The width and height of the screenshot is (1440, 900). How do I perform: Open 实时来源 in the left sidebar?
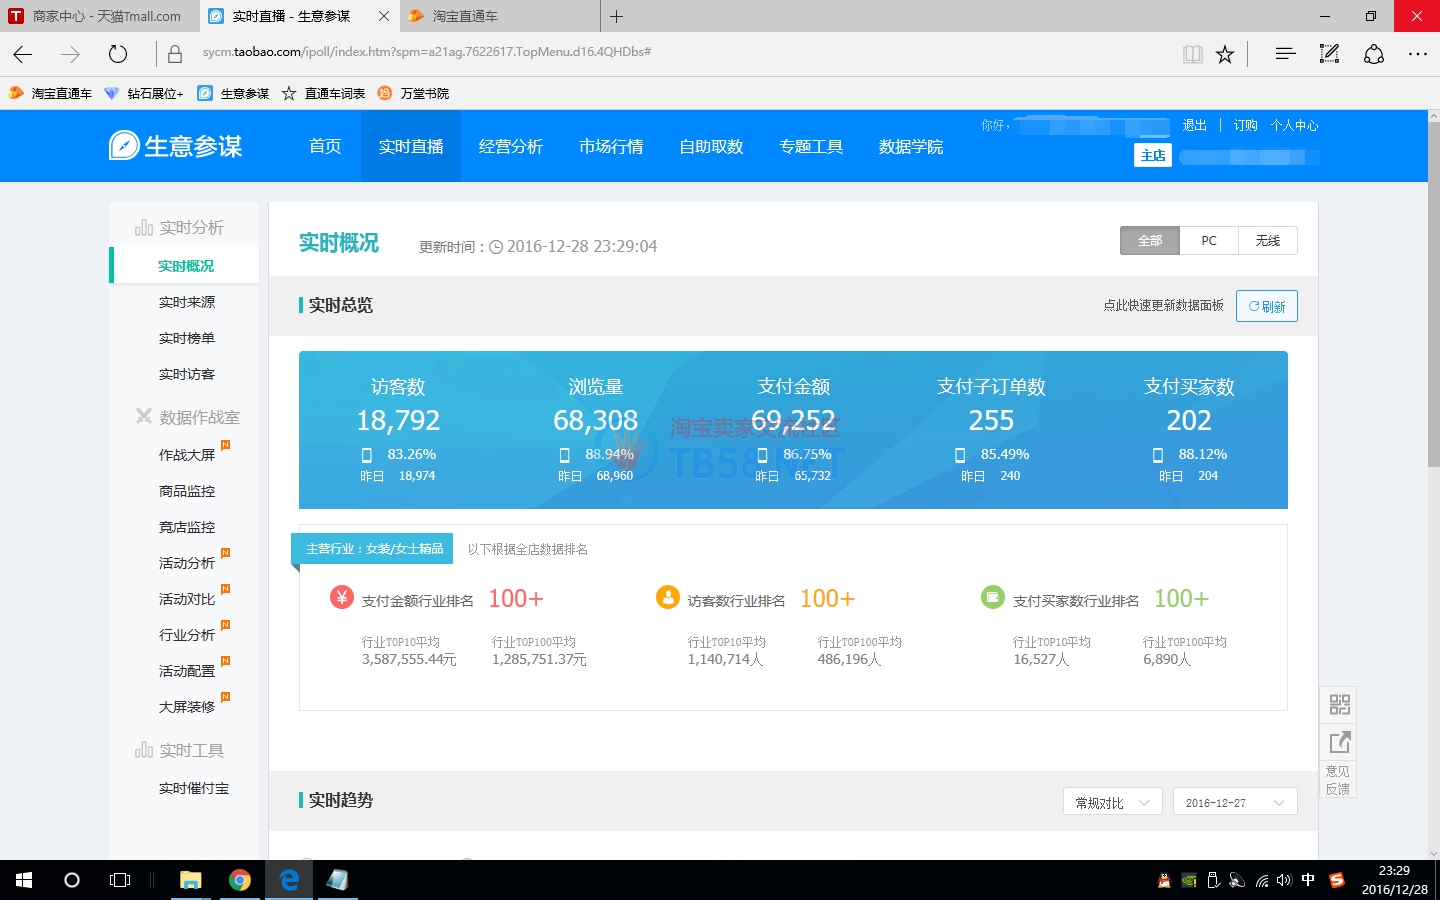(x=186, y=302)
